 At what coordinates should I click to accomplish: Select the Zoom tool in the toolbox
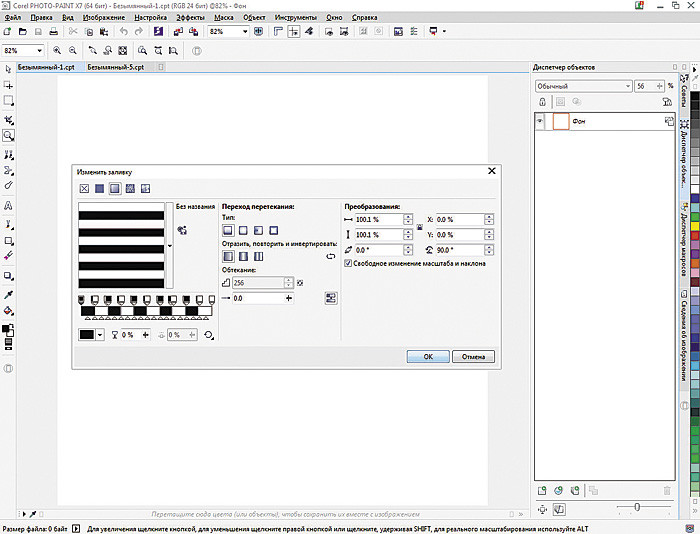[x=8, y=134]
